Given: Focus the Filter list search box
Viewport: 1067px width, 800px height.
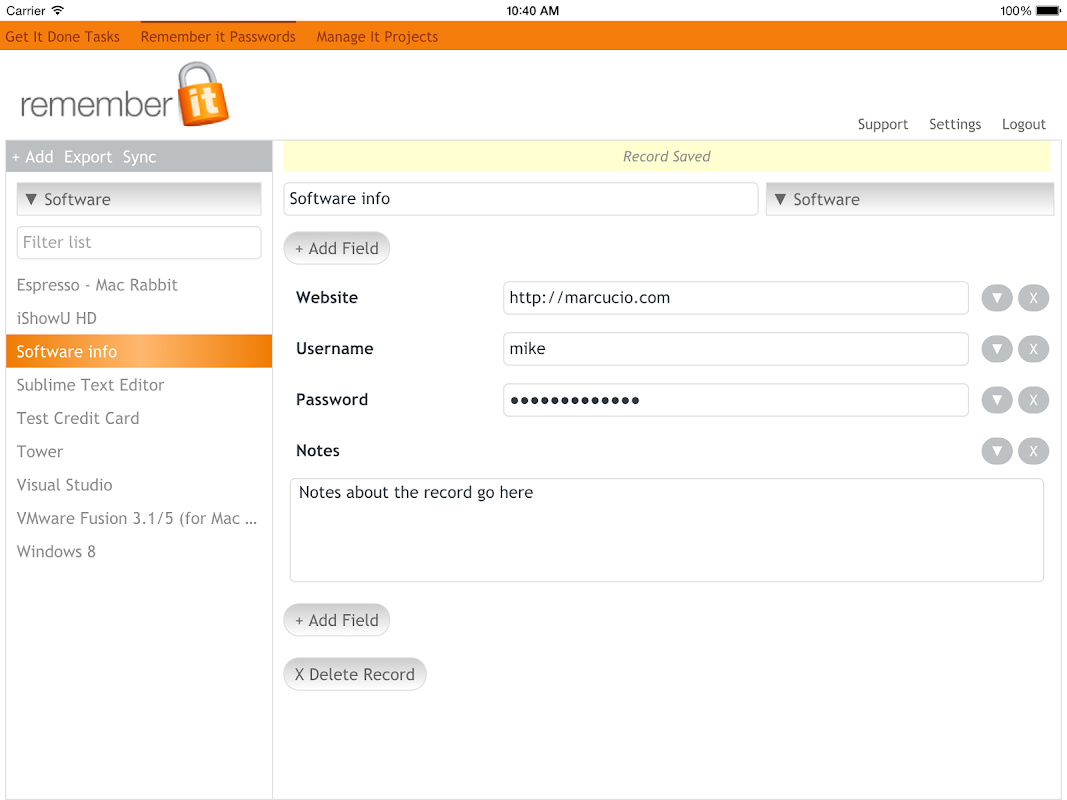Looking at the screenshot, I should click(x=139, y=243).
